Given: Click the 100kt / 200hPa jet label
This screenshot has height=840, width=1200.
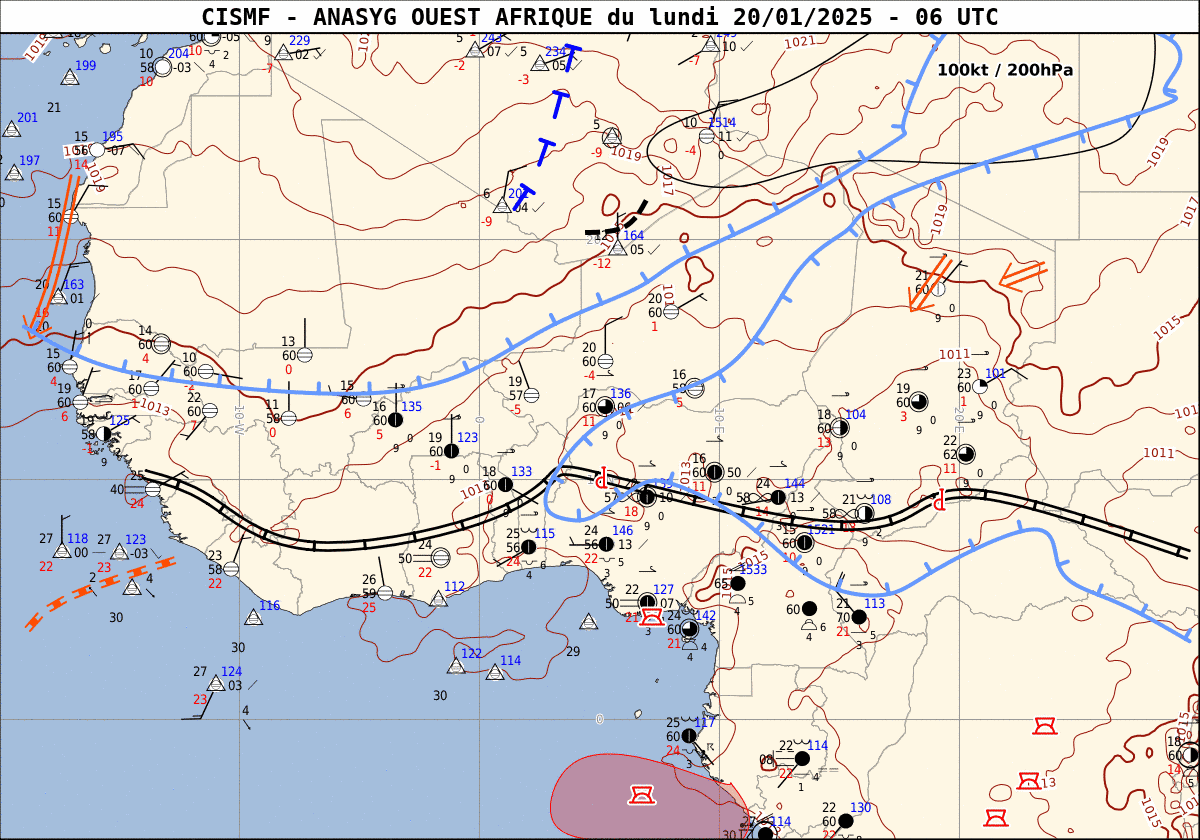Looking at the screenshot, I should pos(1004,70).
